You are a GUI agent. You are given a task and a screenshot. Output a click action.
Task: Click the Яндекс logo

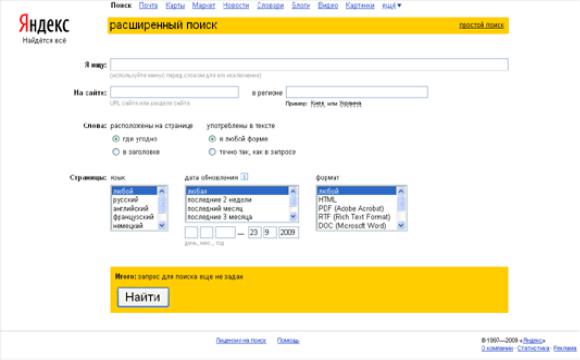[x=44, y=25]
